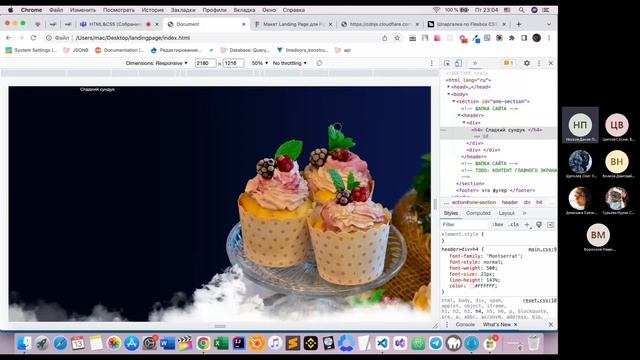Click the #FFFFFF color swatch
Viewport: 640px width, 360px height.
472,287
